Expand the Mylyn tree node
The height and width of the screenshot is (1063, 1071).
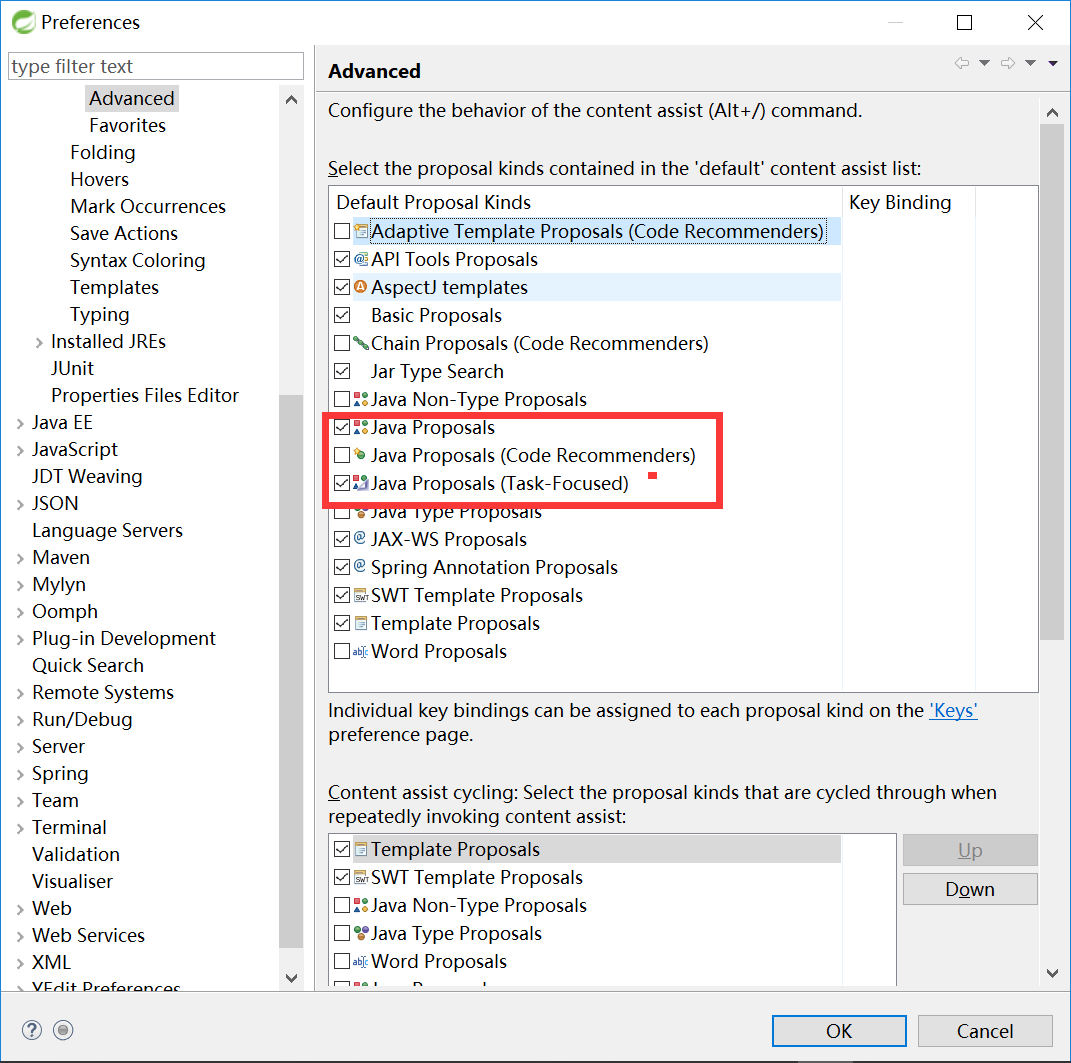tap(20, 585)
